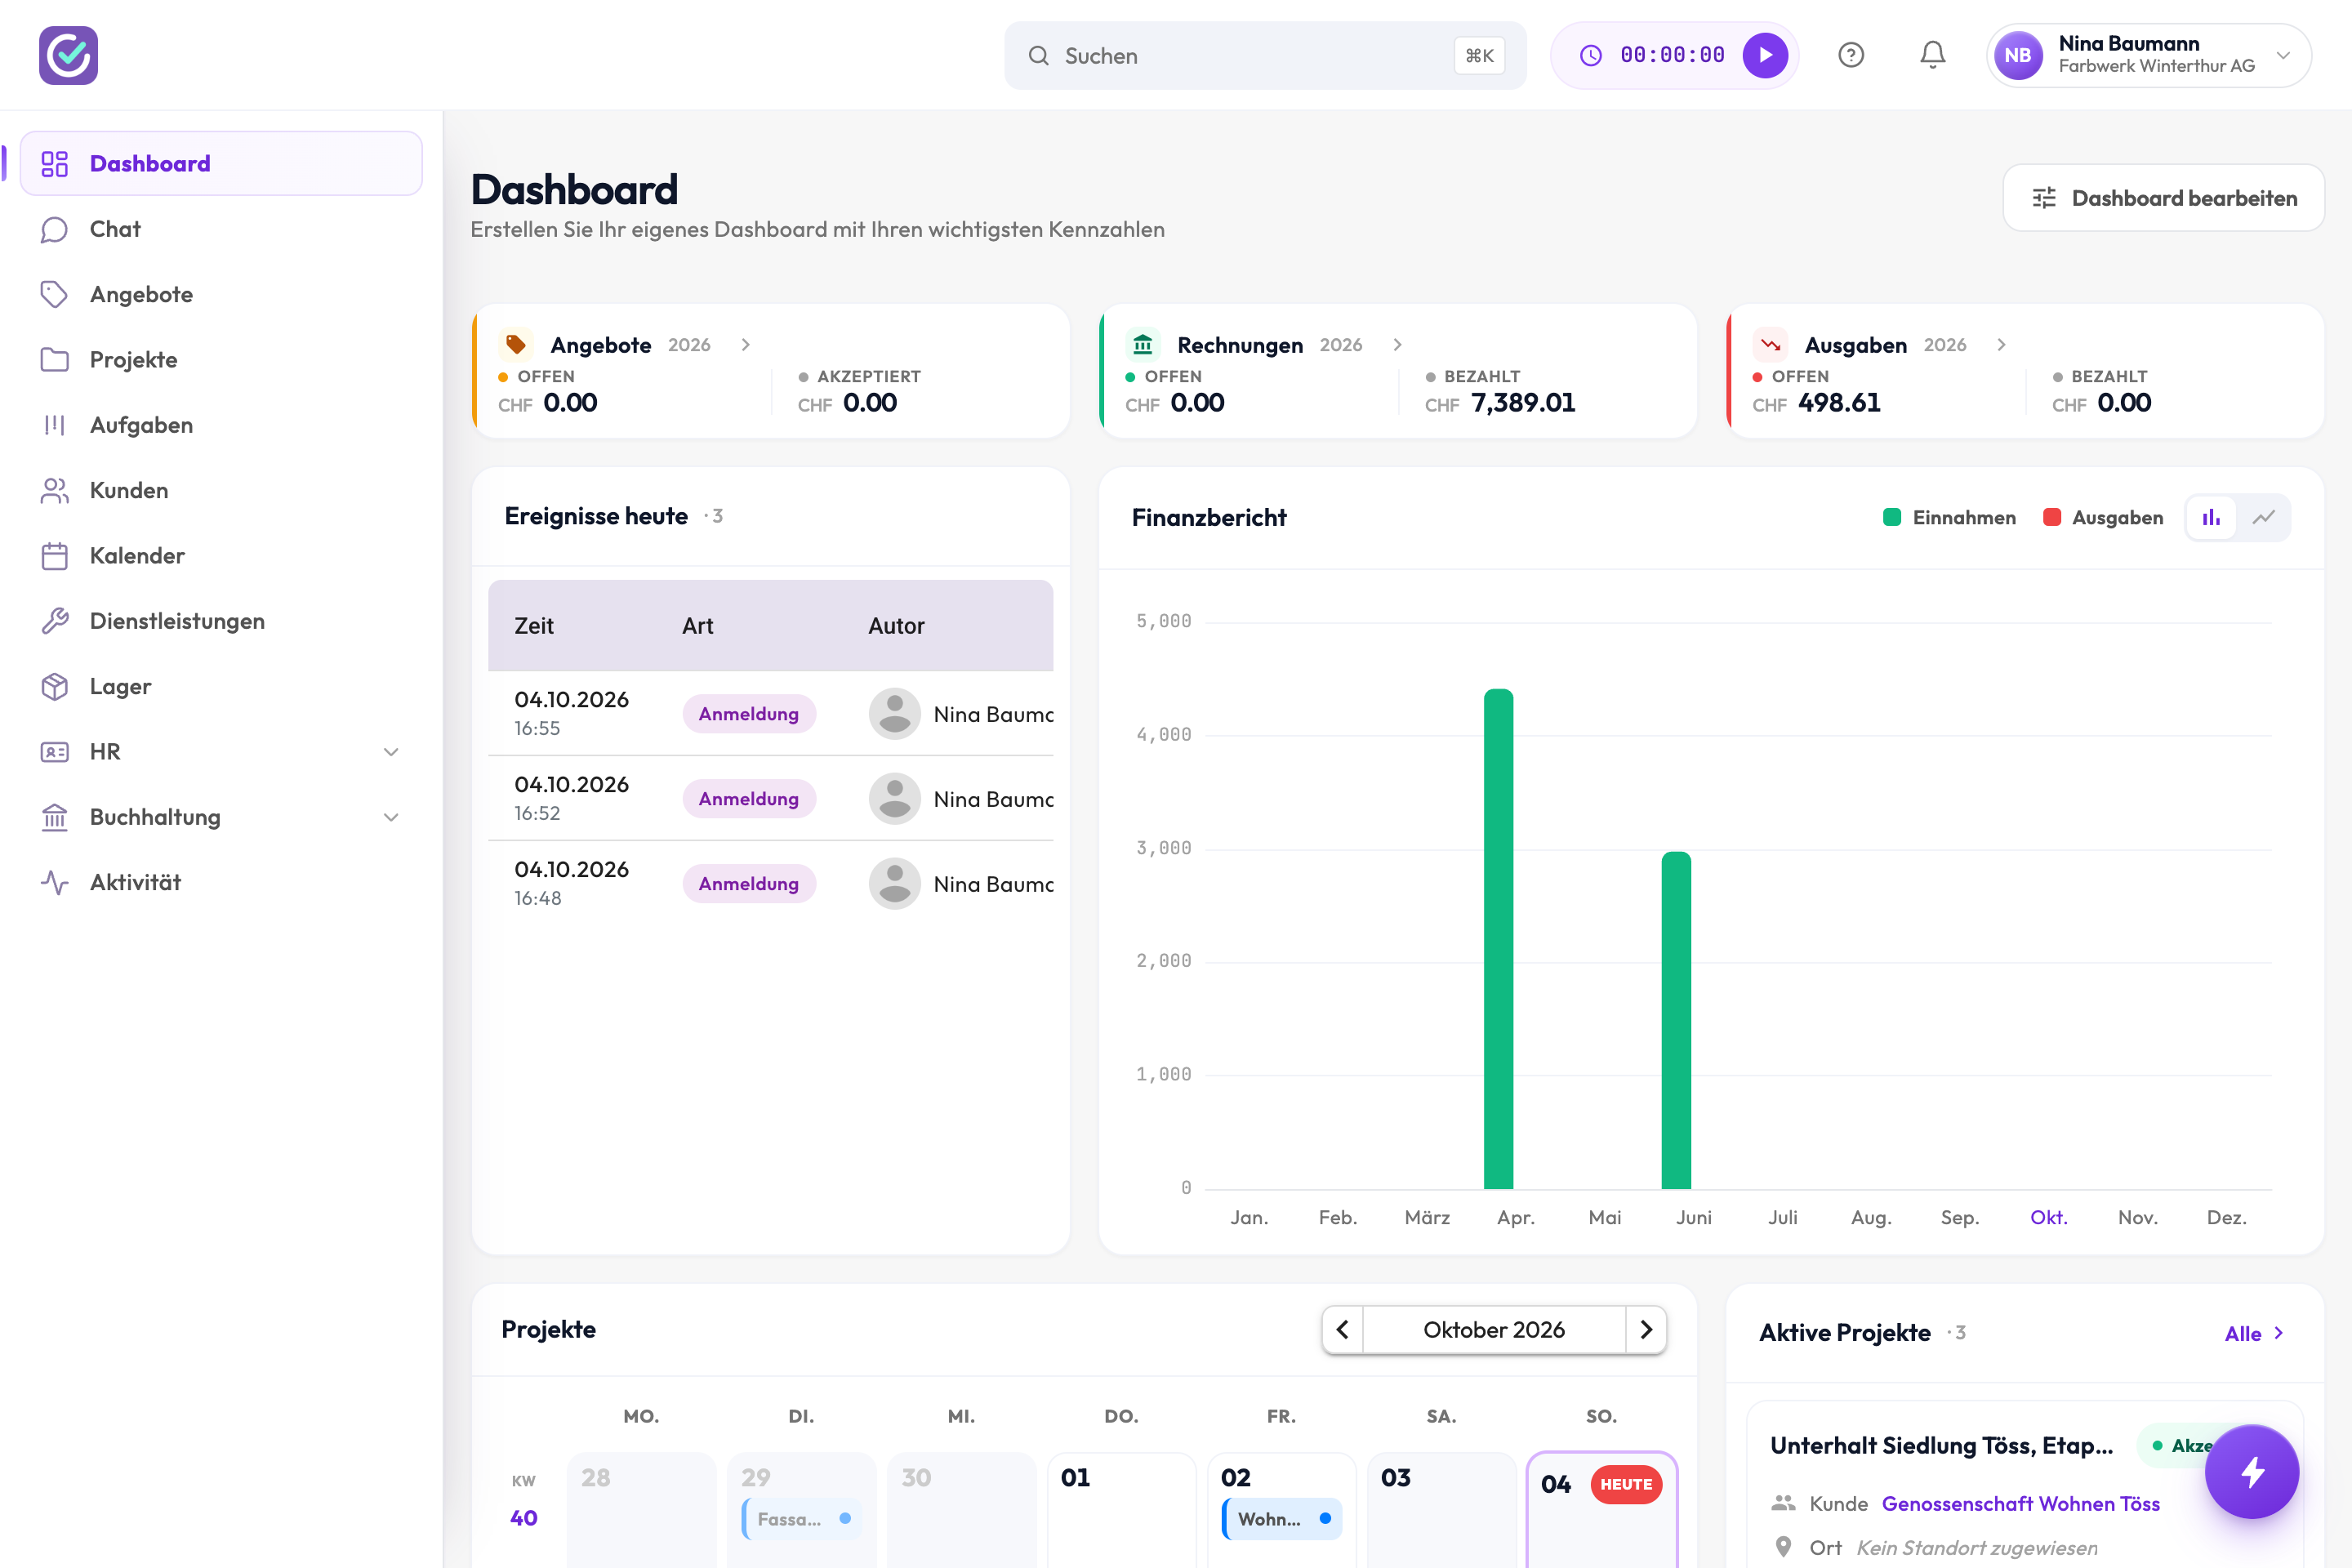This screenshot has width=2352, height=1568.
Task: Click the Dienstleistungen wrench icon
Action: (x=55, y=621)
